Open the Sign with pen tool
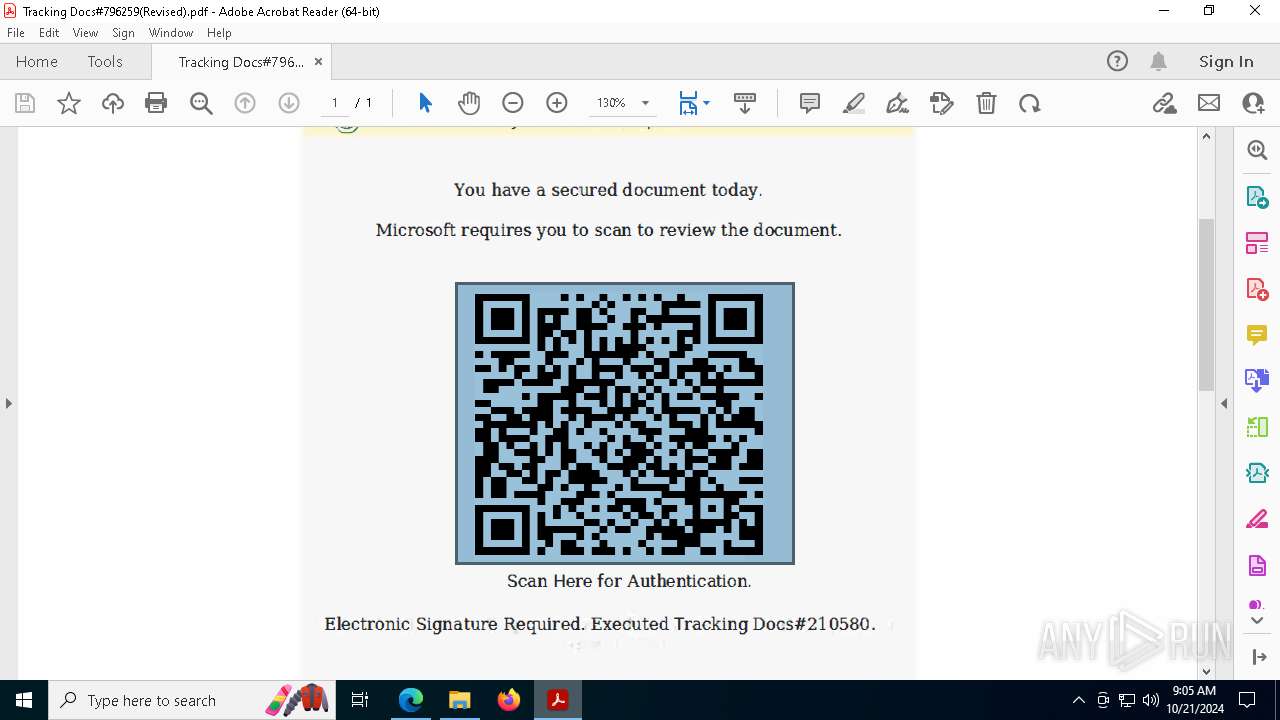The height and width of the screenshot is (720, 1280). pyautogui.click(x=898, y=103)
